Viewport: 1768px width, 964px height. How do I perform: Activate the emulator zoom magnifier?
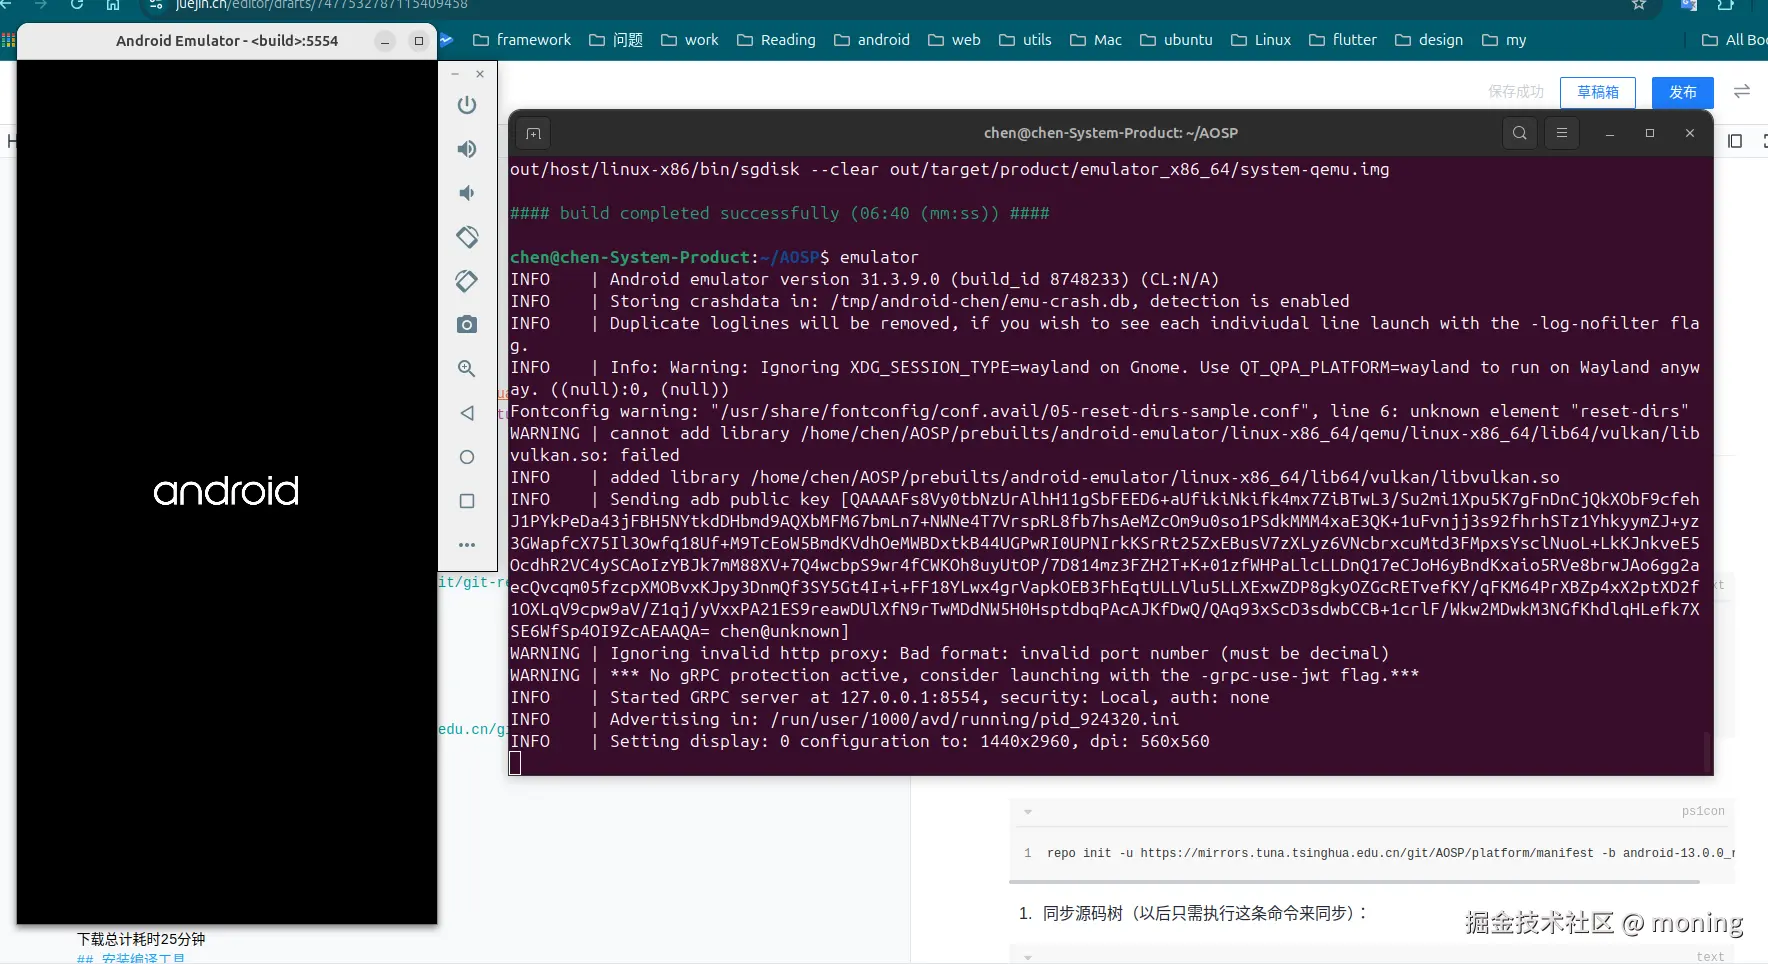point(467,369)
